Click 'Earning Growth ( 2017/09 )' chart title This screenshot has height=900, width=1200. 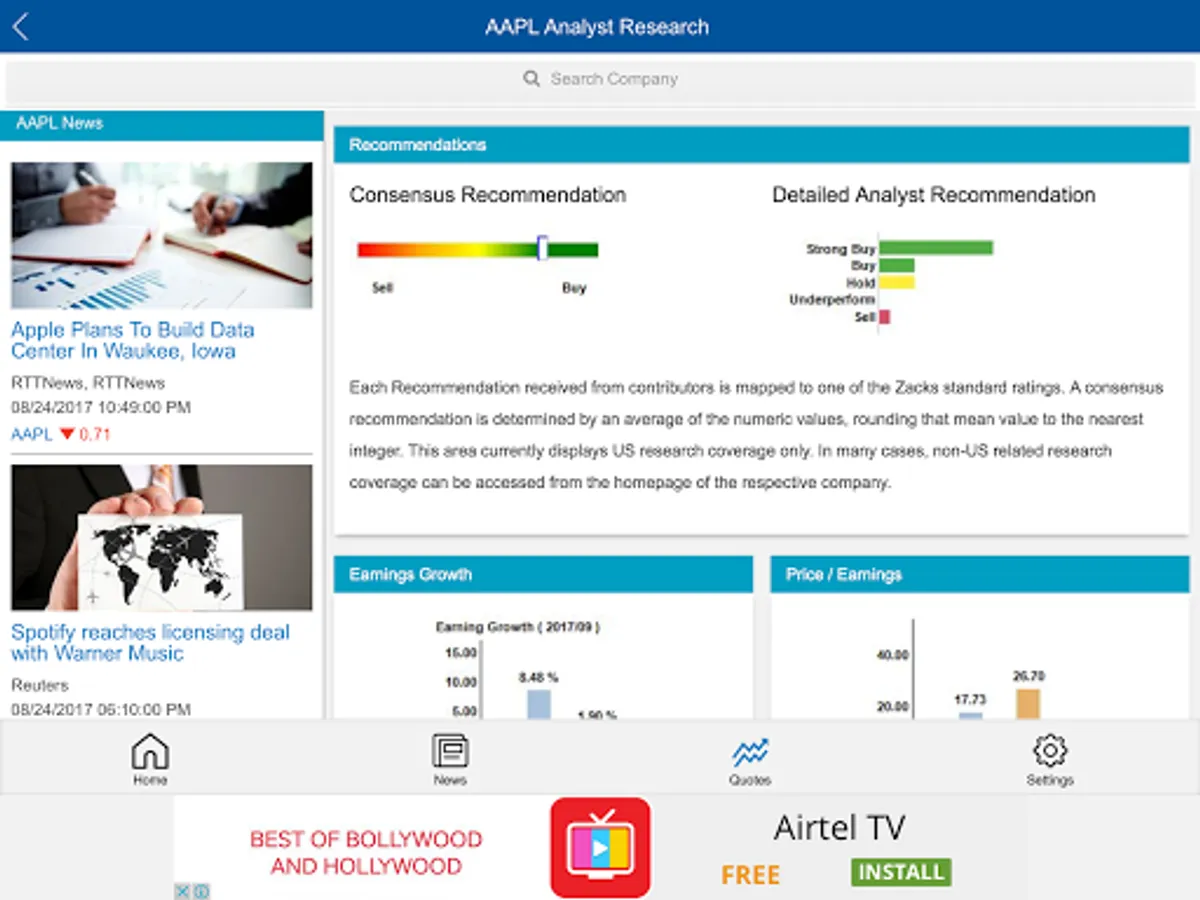click(518, 627)
